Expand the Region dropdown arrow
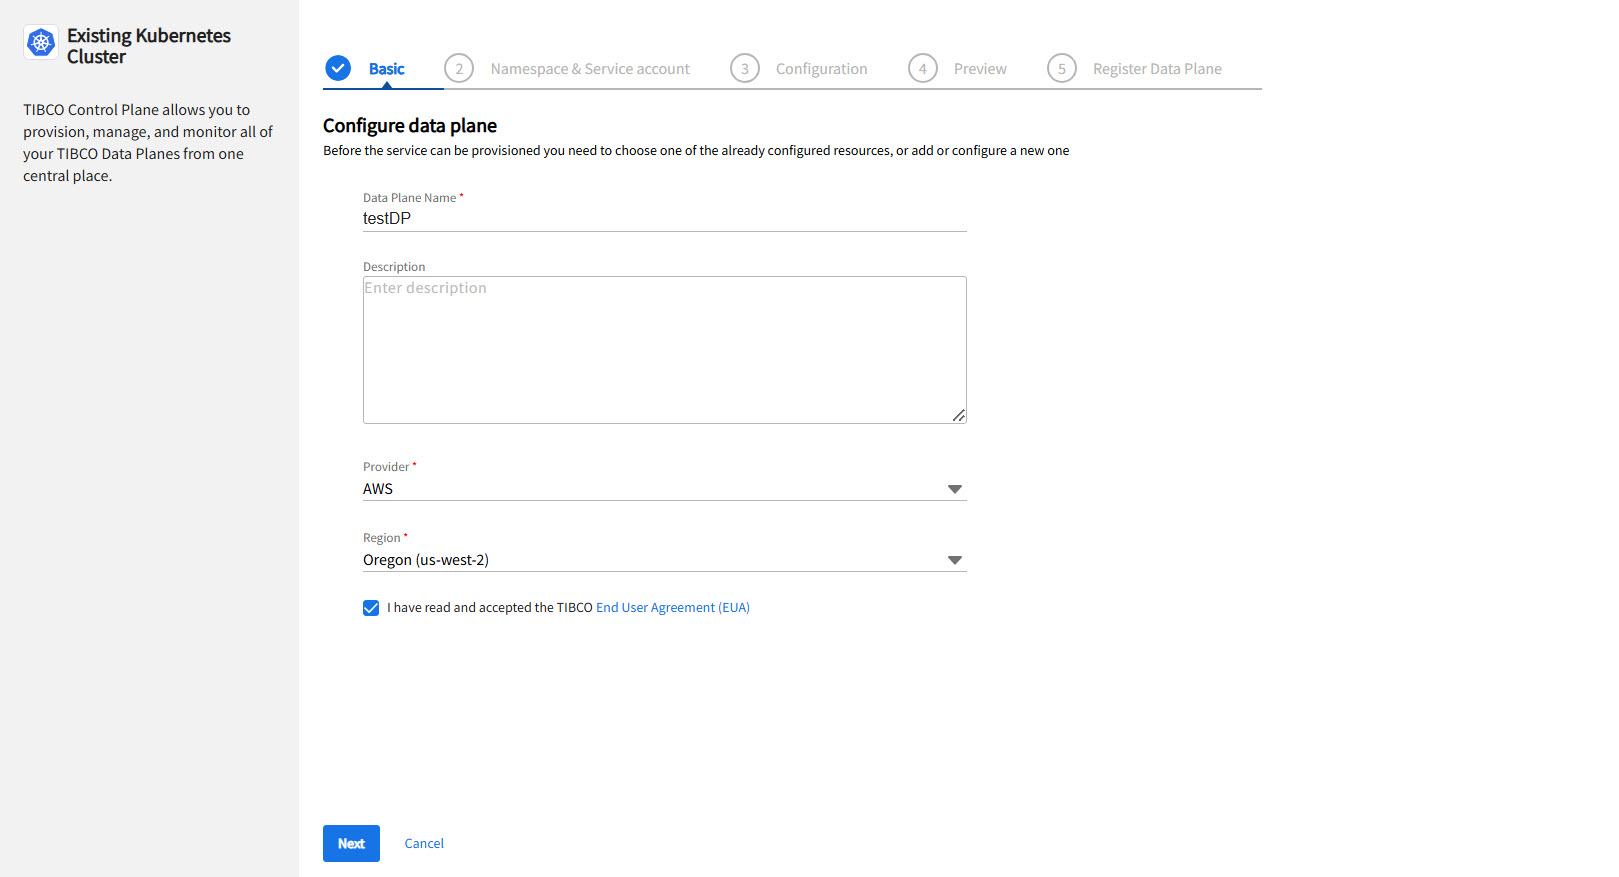The width and height of the screenshot is (1619, 877). tap(955, 560)
